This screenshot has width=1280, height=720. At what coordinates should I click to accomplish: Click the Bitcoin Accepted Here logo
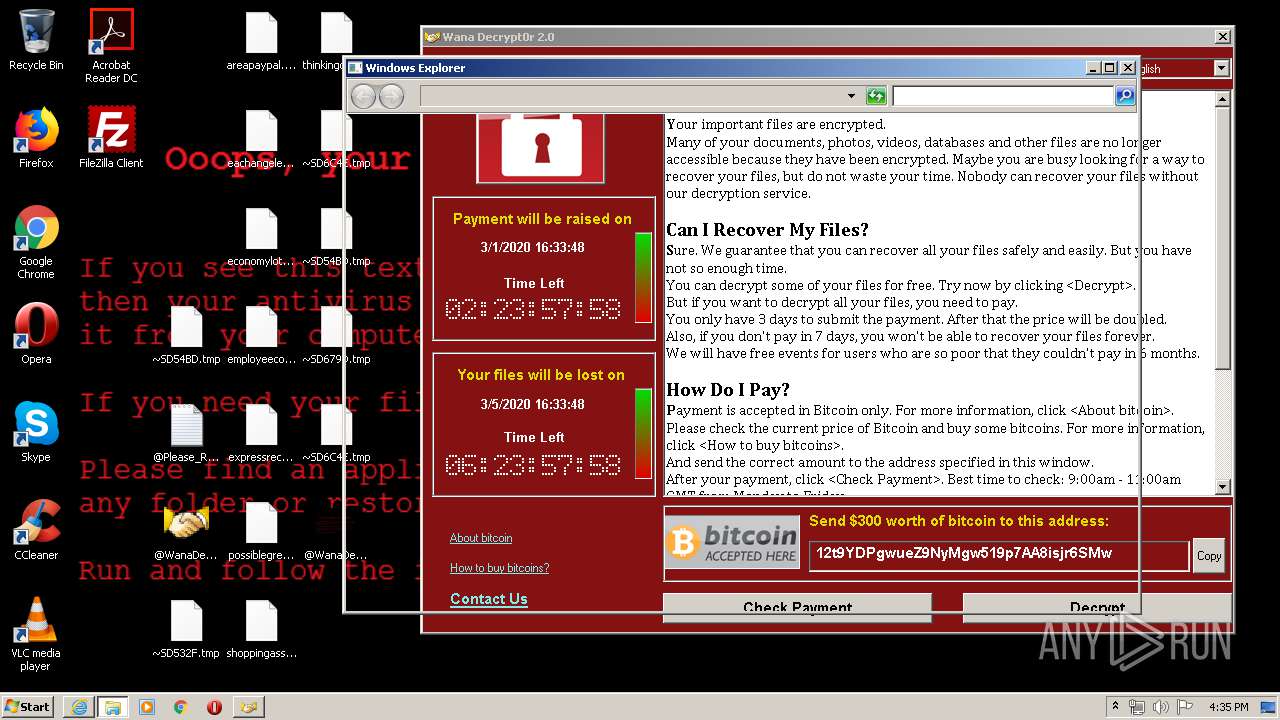(732, 542)
